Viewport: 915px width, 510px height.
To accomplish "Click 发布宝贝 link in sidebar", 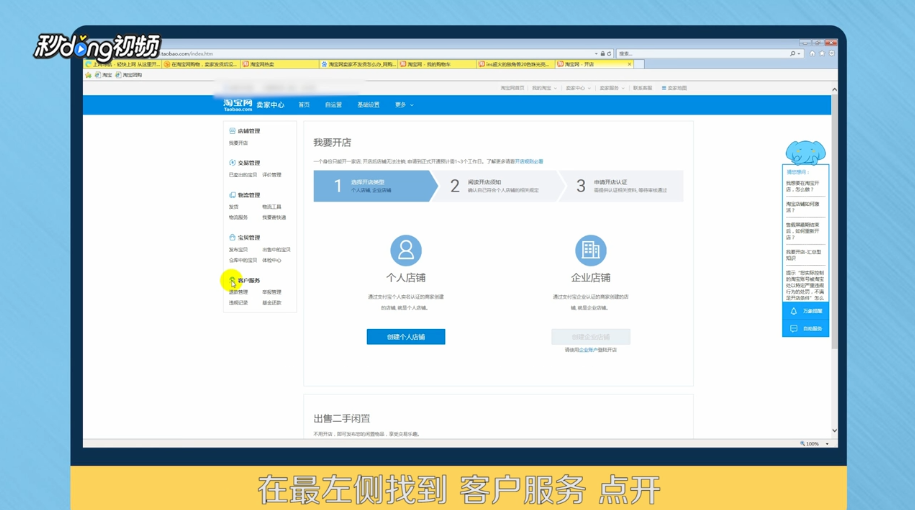I will [x=238, y=250].
